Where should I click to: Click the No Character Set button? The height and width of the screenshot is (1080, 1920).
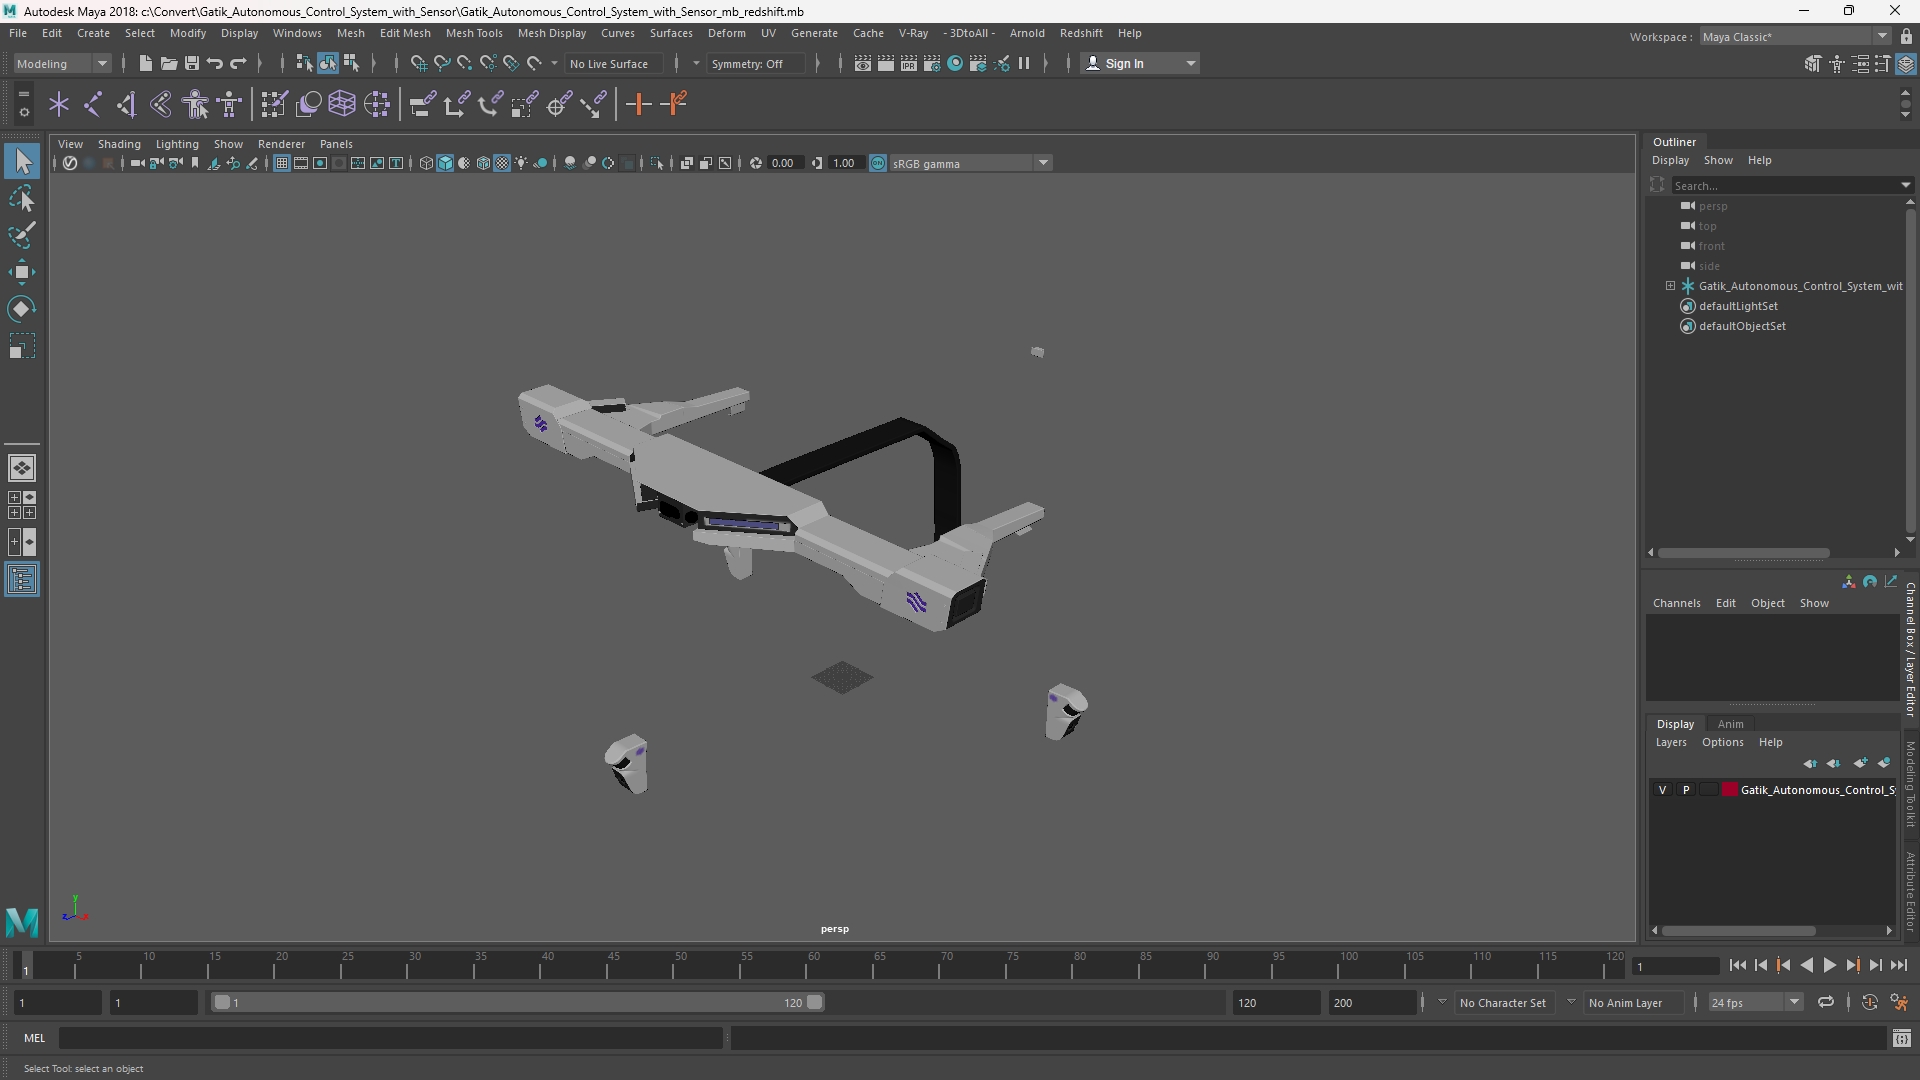[1503, 1002]
